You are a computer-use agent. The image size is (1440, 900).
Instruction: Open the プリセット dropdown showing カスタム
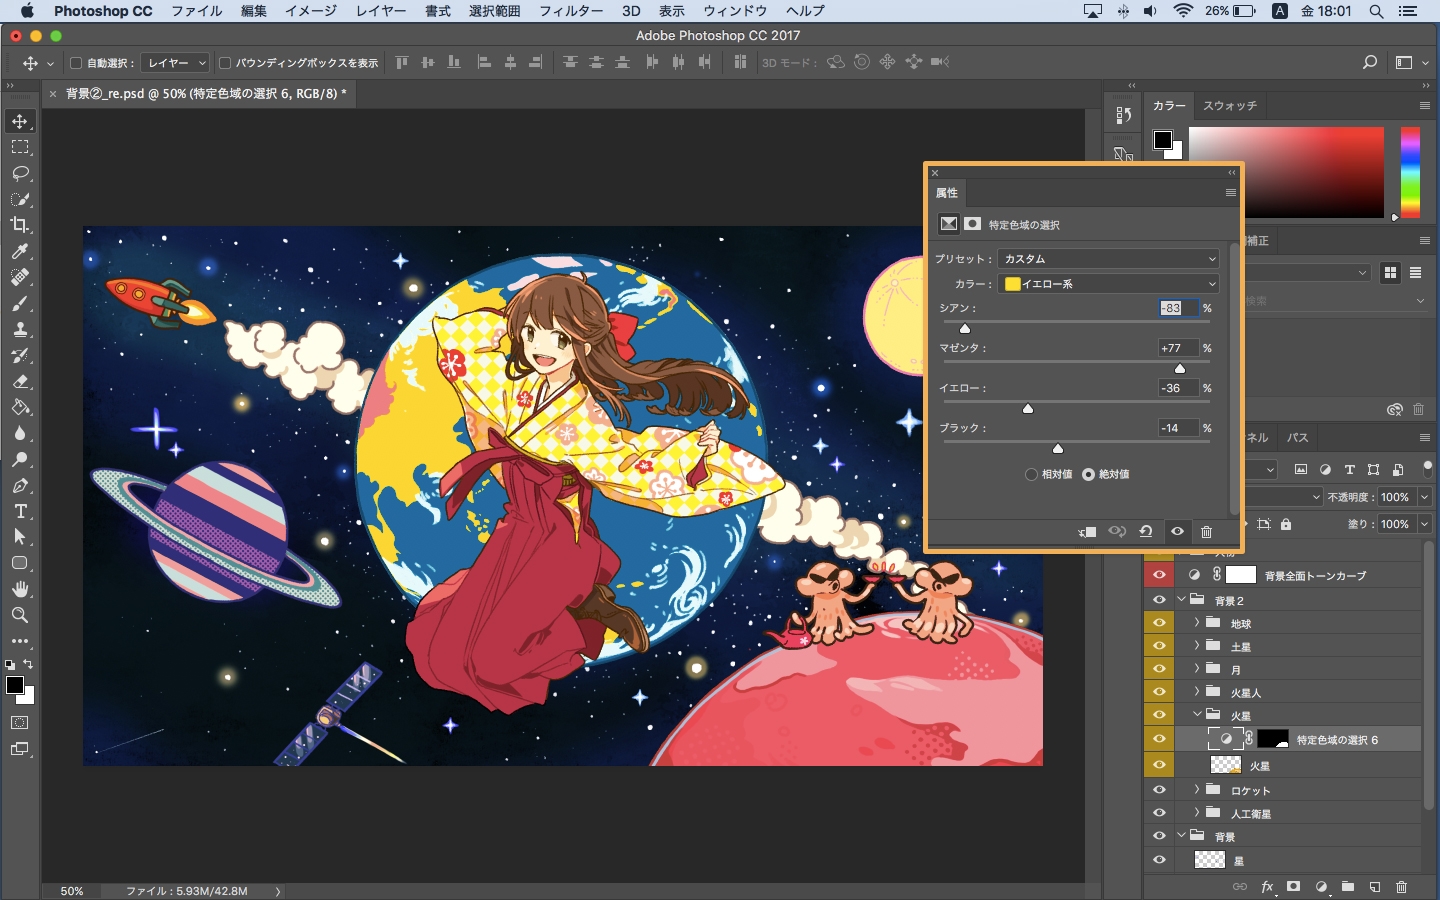point(1108,258)
